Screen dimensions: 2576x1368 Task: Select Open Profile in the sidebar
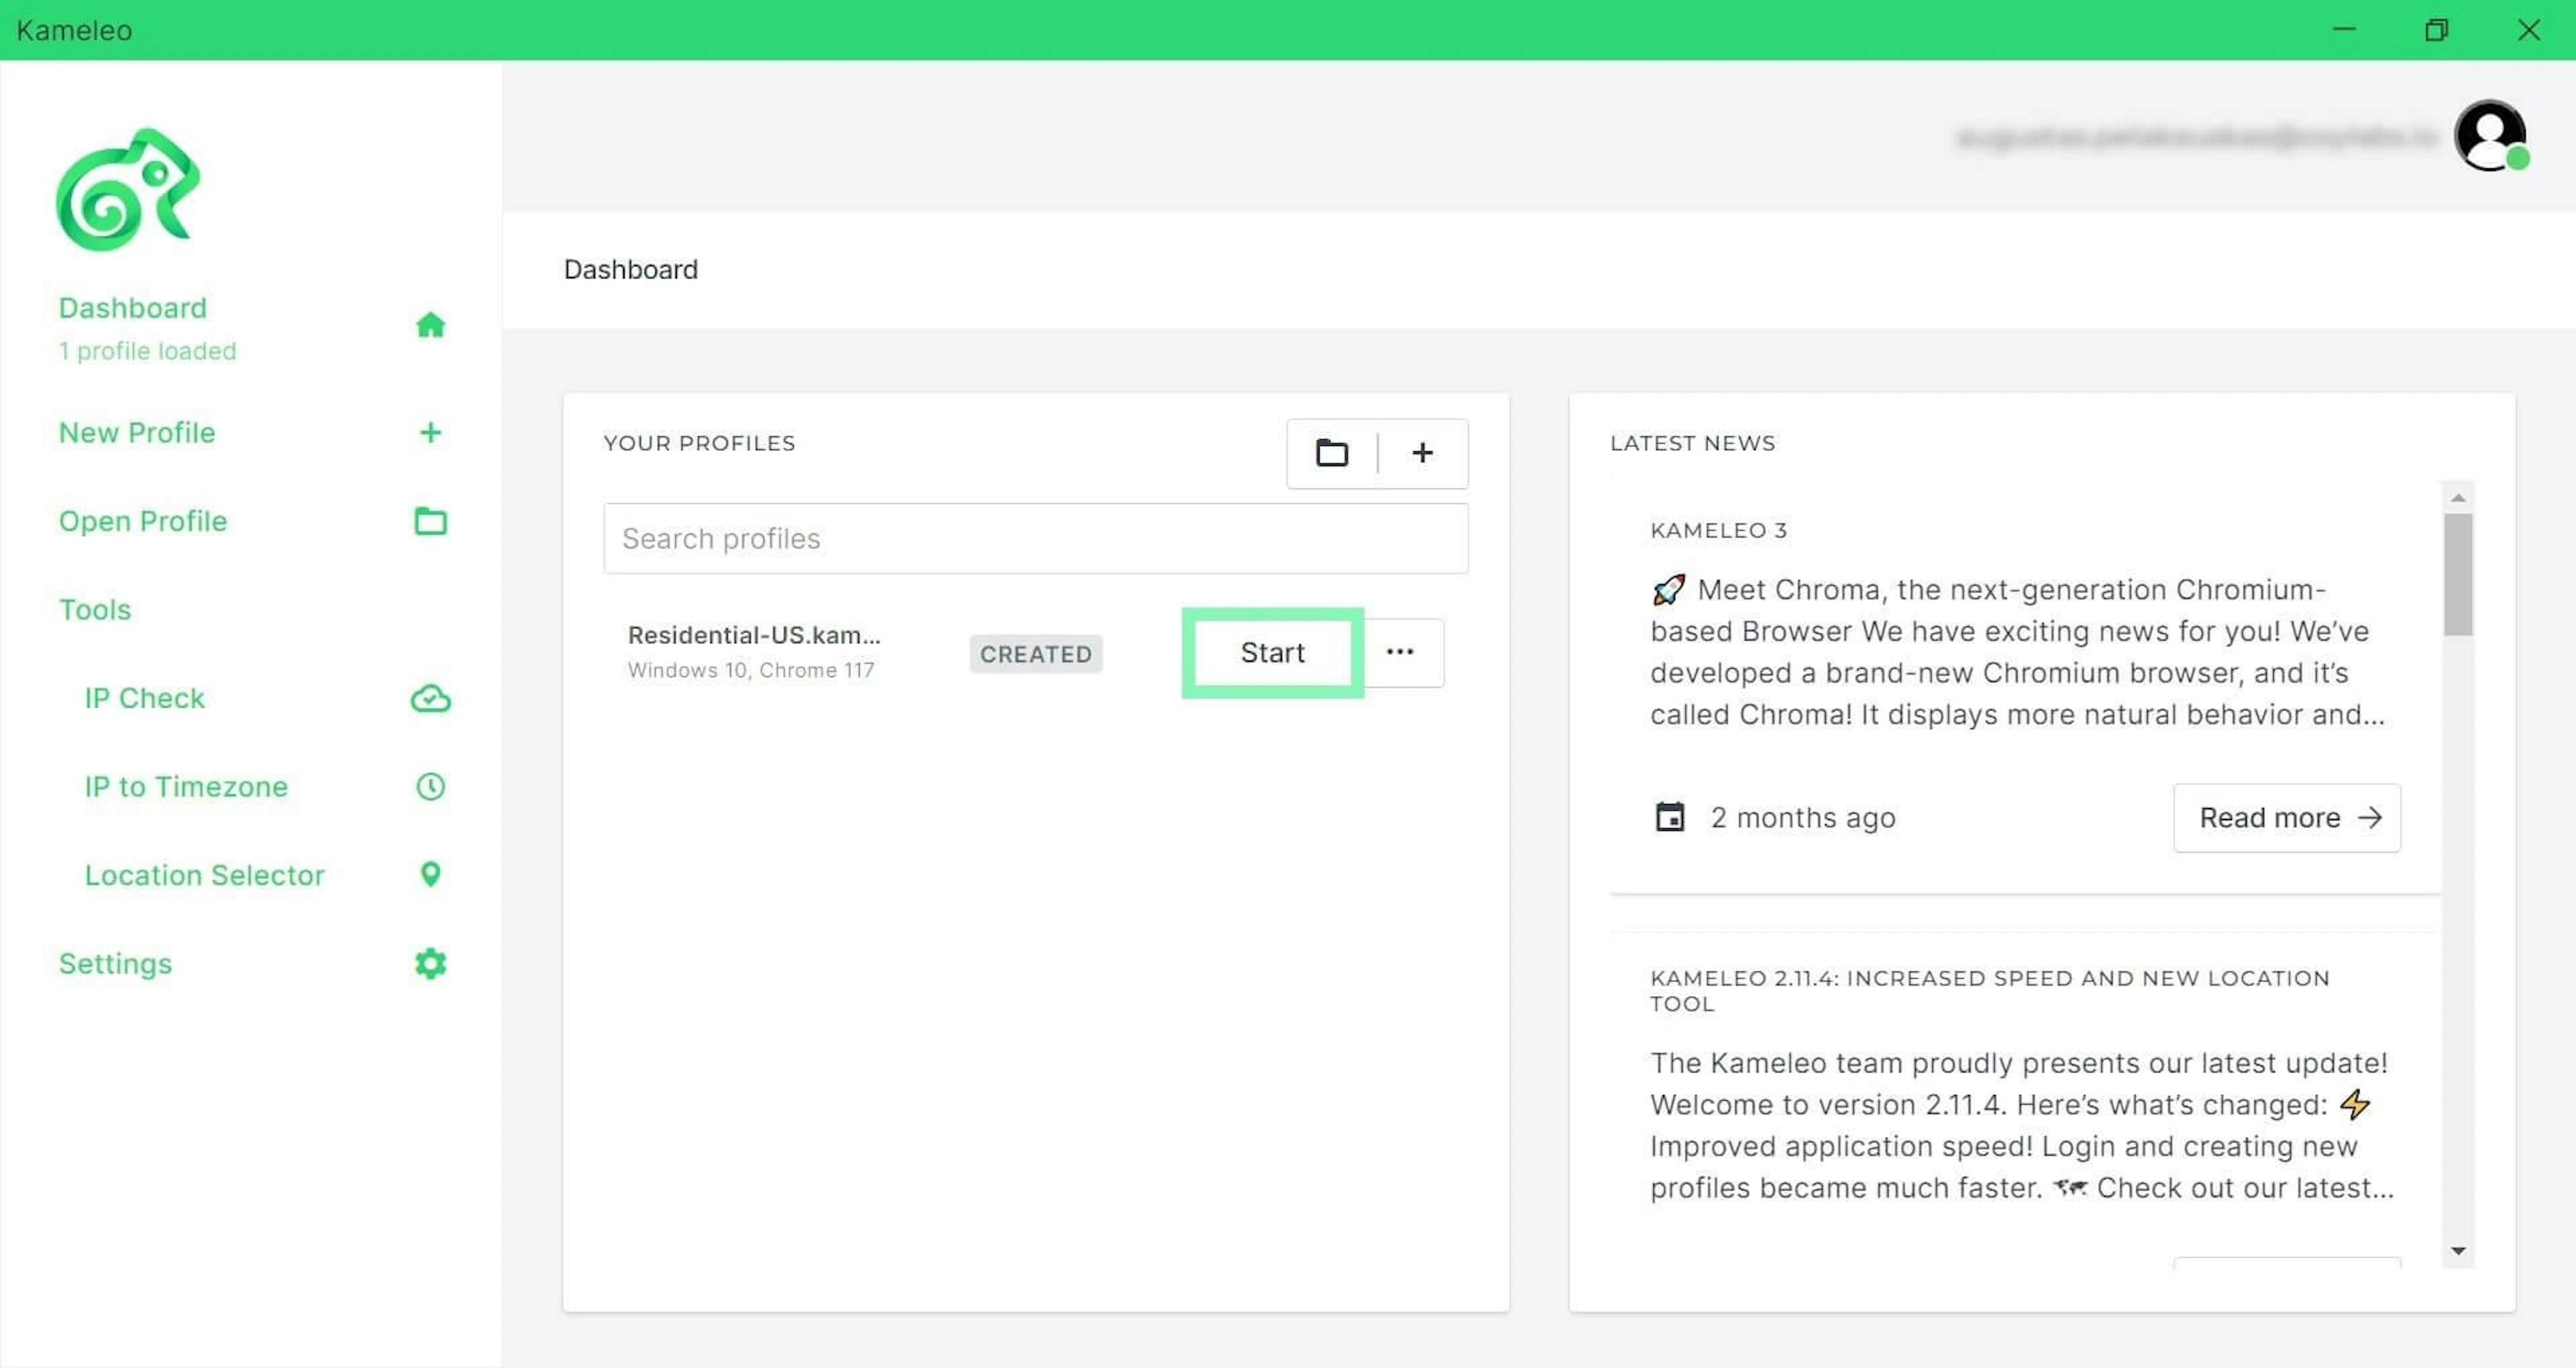coord(143,521)
